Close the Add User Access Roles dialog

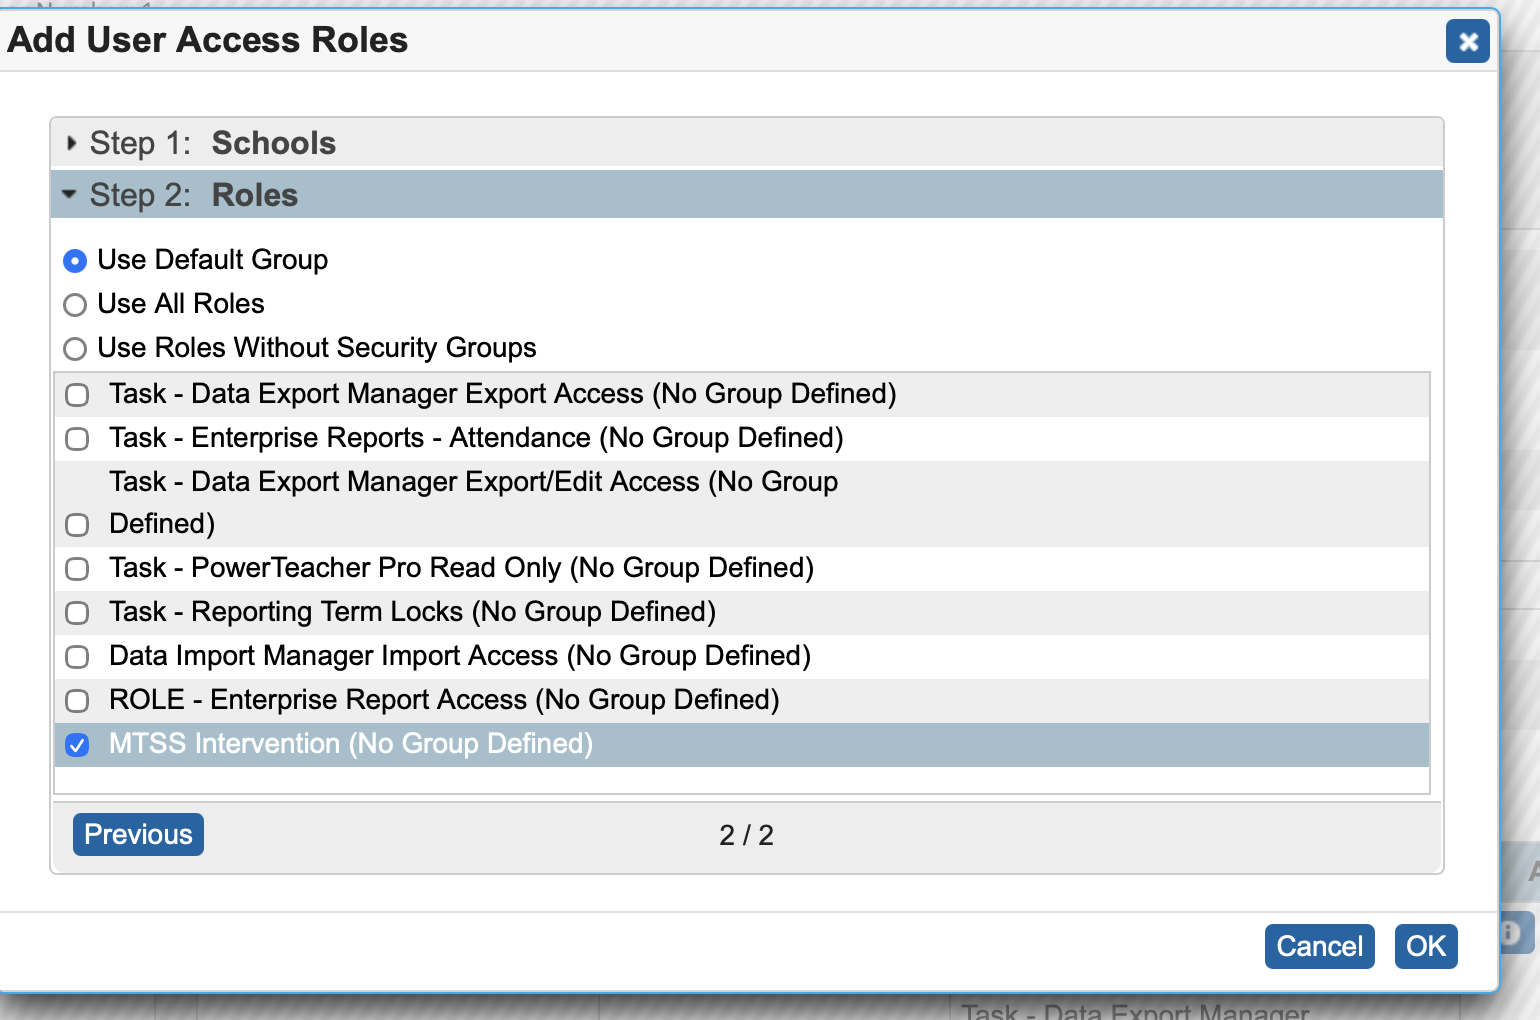pos(1467,42)
